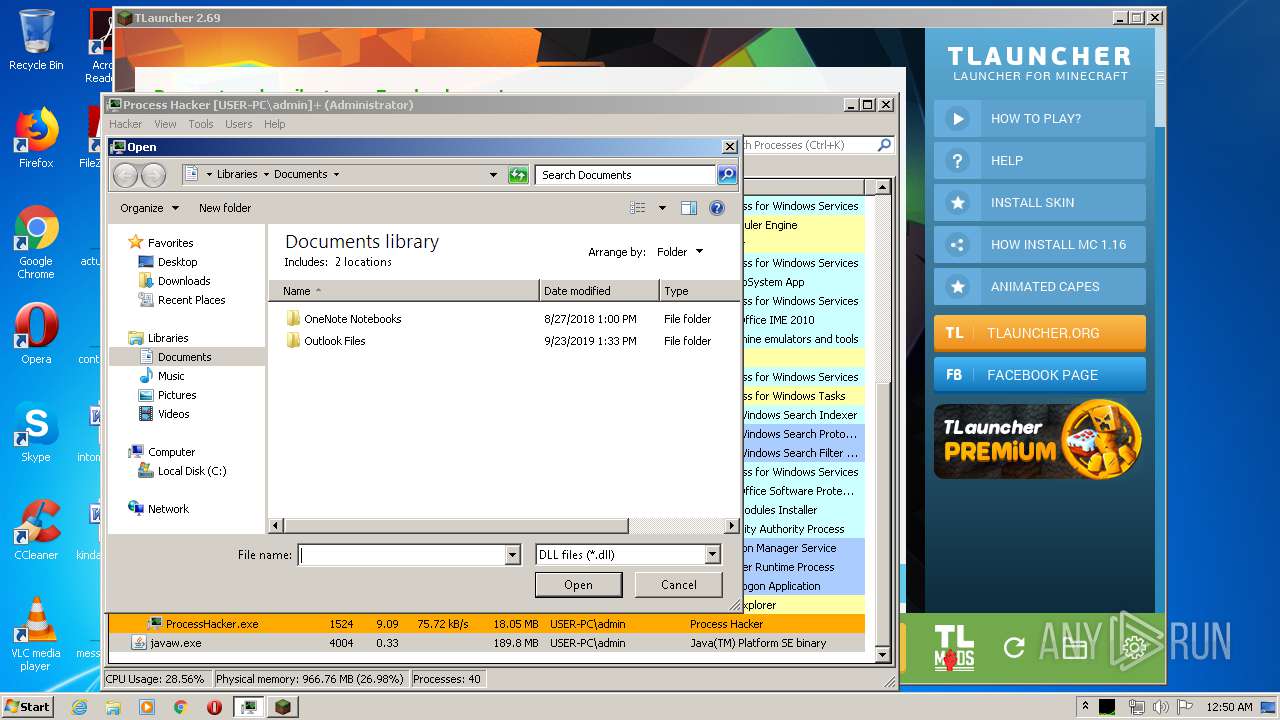Open the file type DLL files dropdown
The image size is (1280, 720).
[712, 555]
